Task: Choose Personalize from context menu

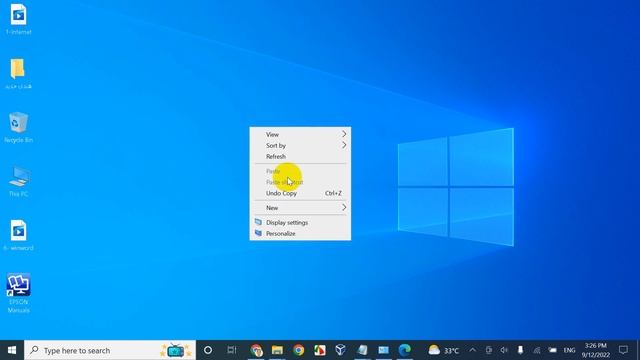Action: coord(300,233)
